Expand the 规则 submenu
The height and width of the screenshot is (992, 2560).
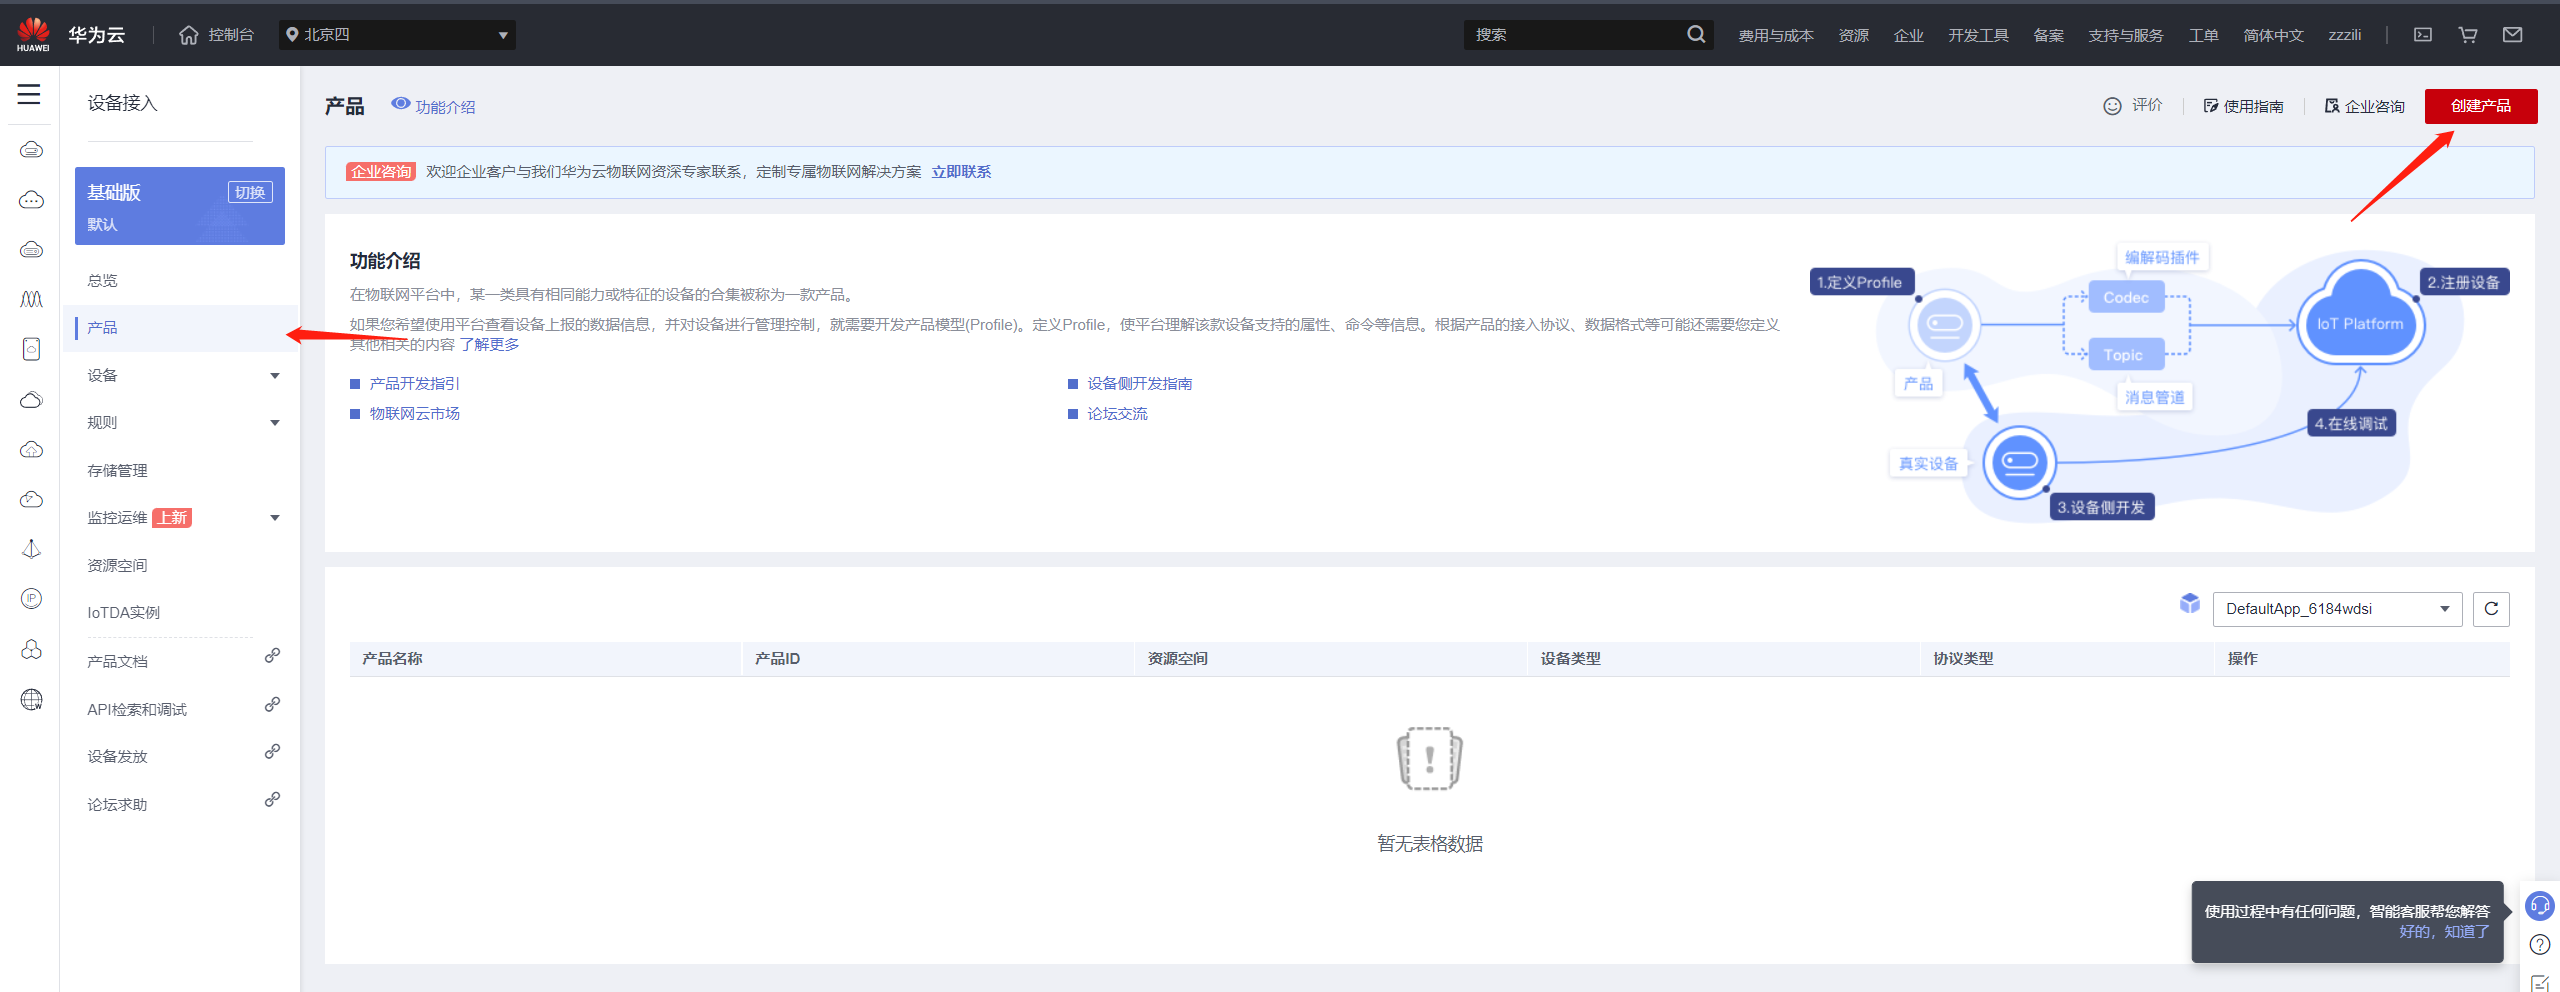coord(275,423)
